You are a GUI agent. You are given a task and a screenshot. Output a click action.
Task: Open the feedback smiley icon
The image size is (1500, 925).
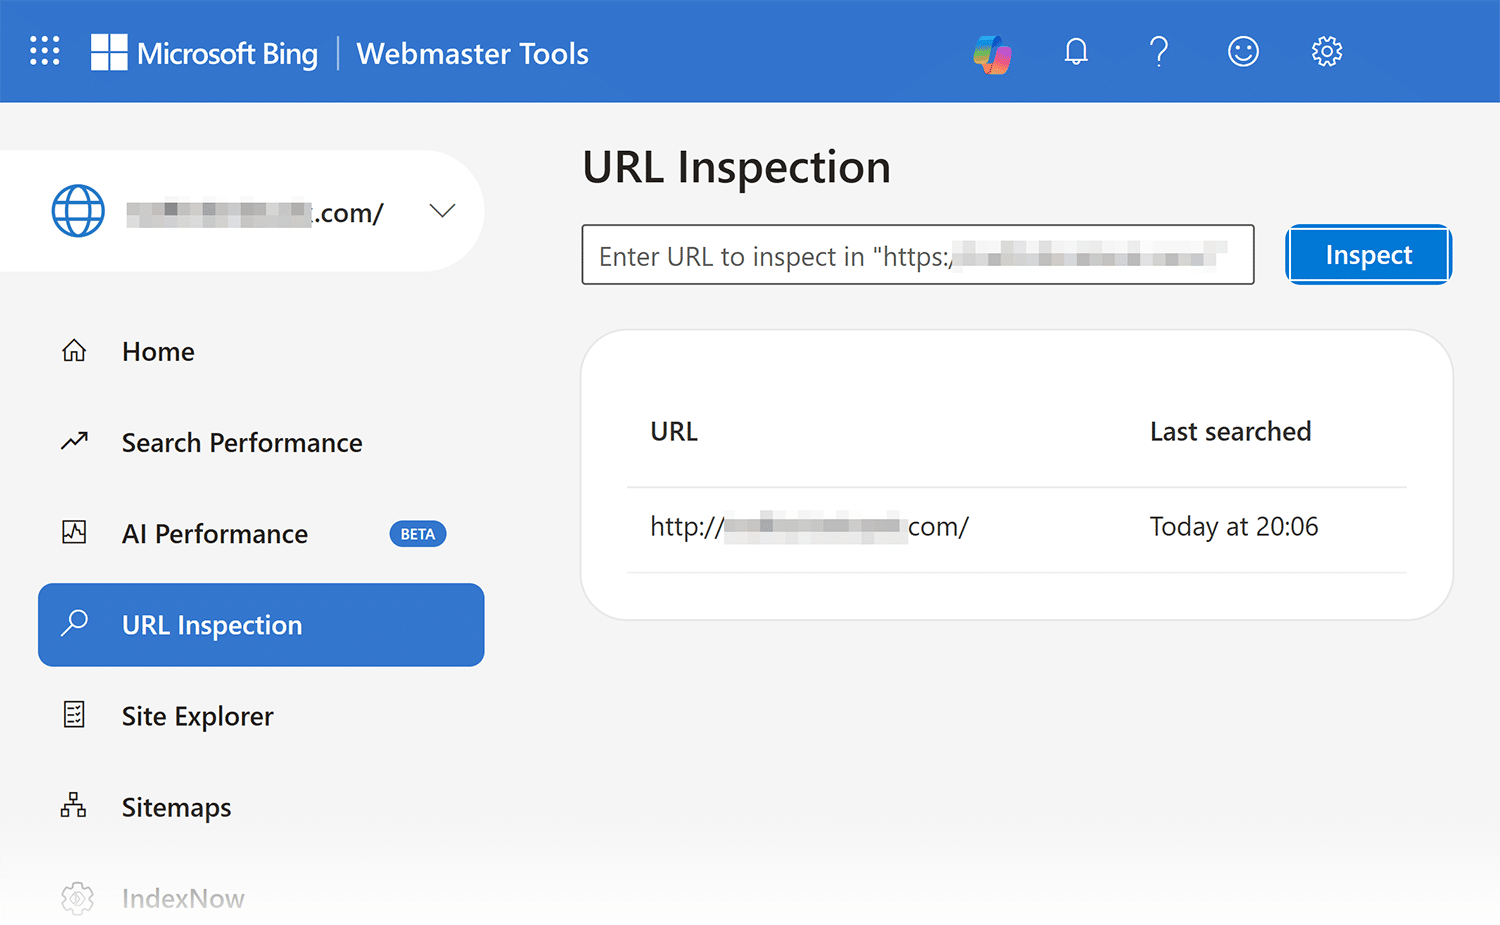tap(1243, 51)
